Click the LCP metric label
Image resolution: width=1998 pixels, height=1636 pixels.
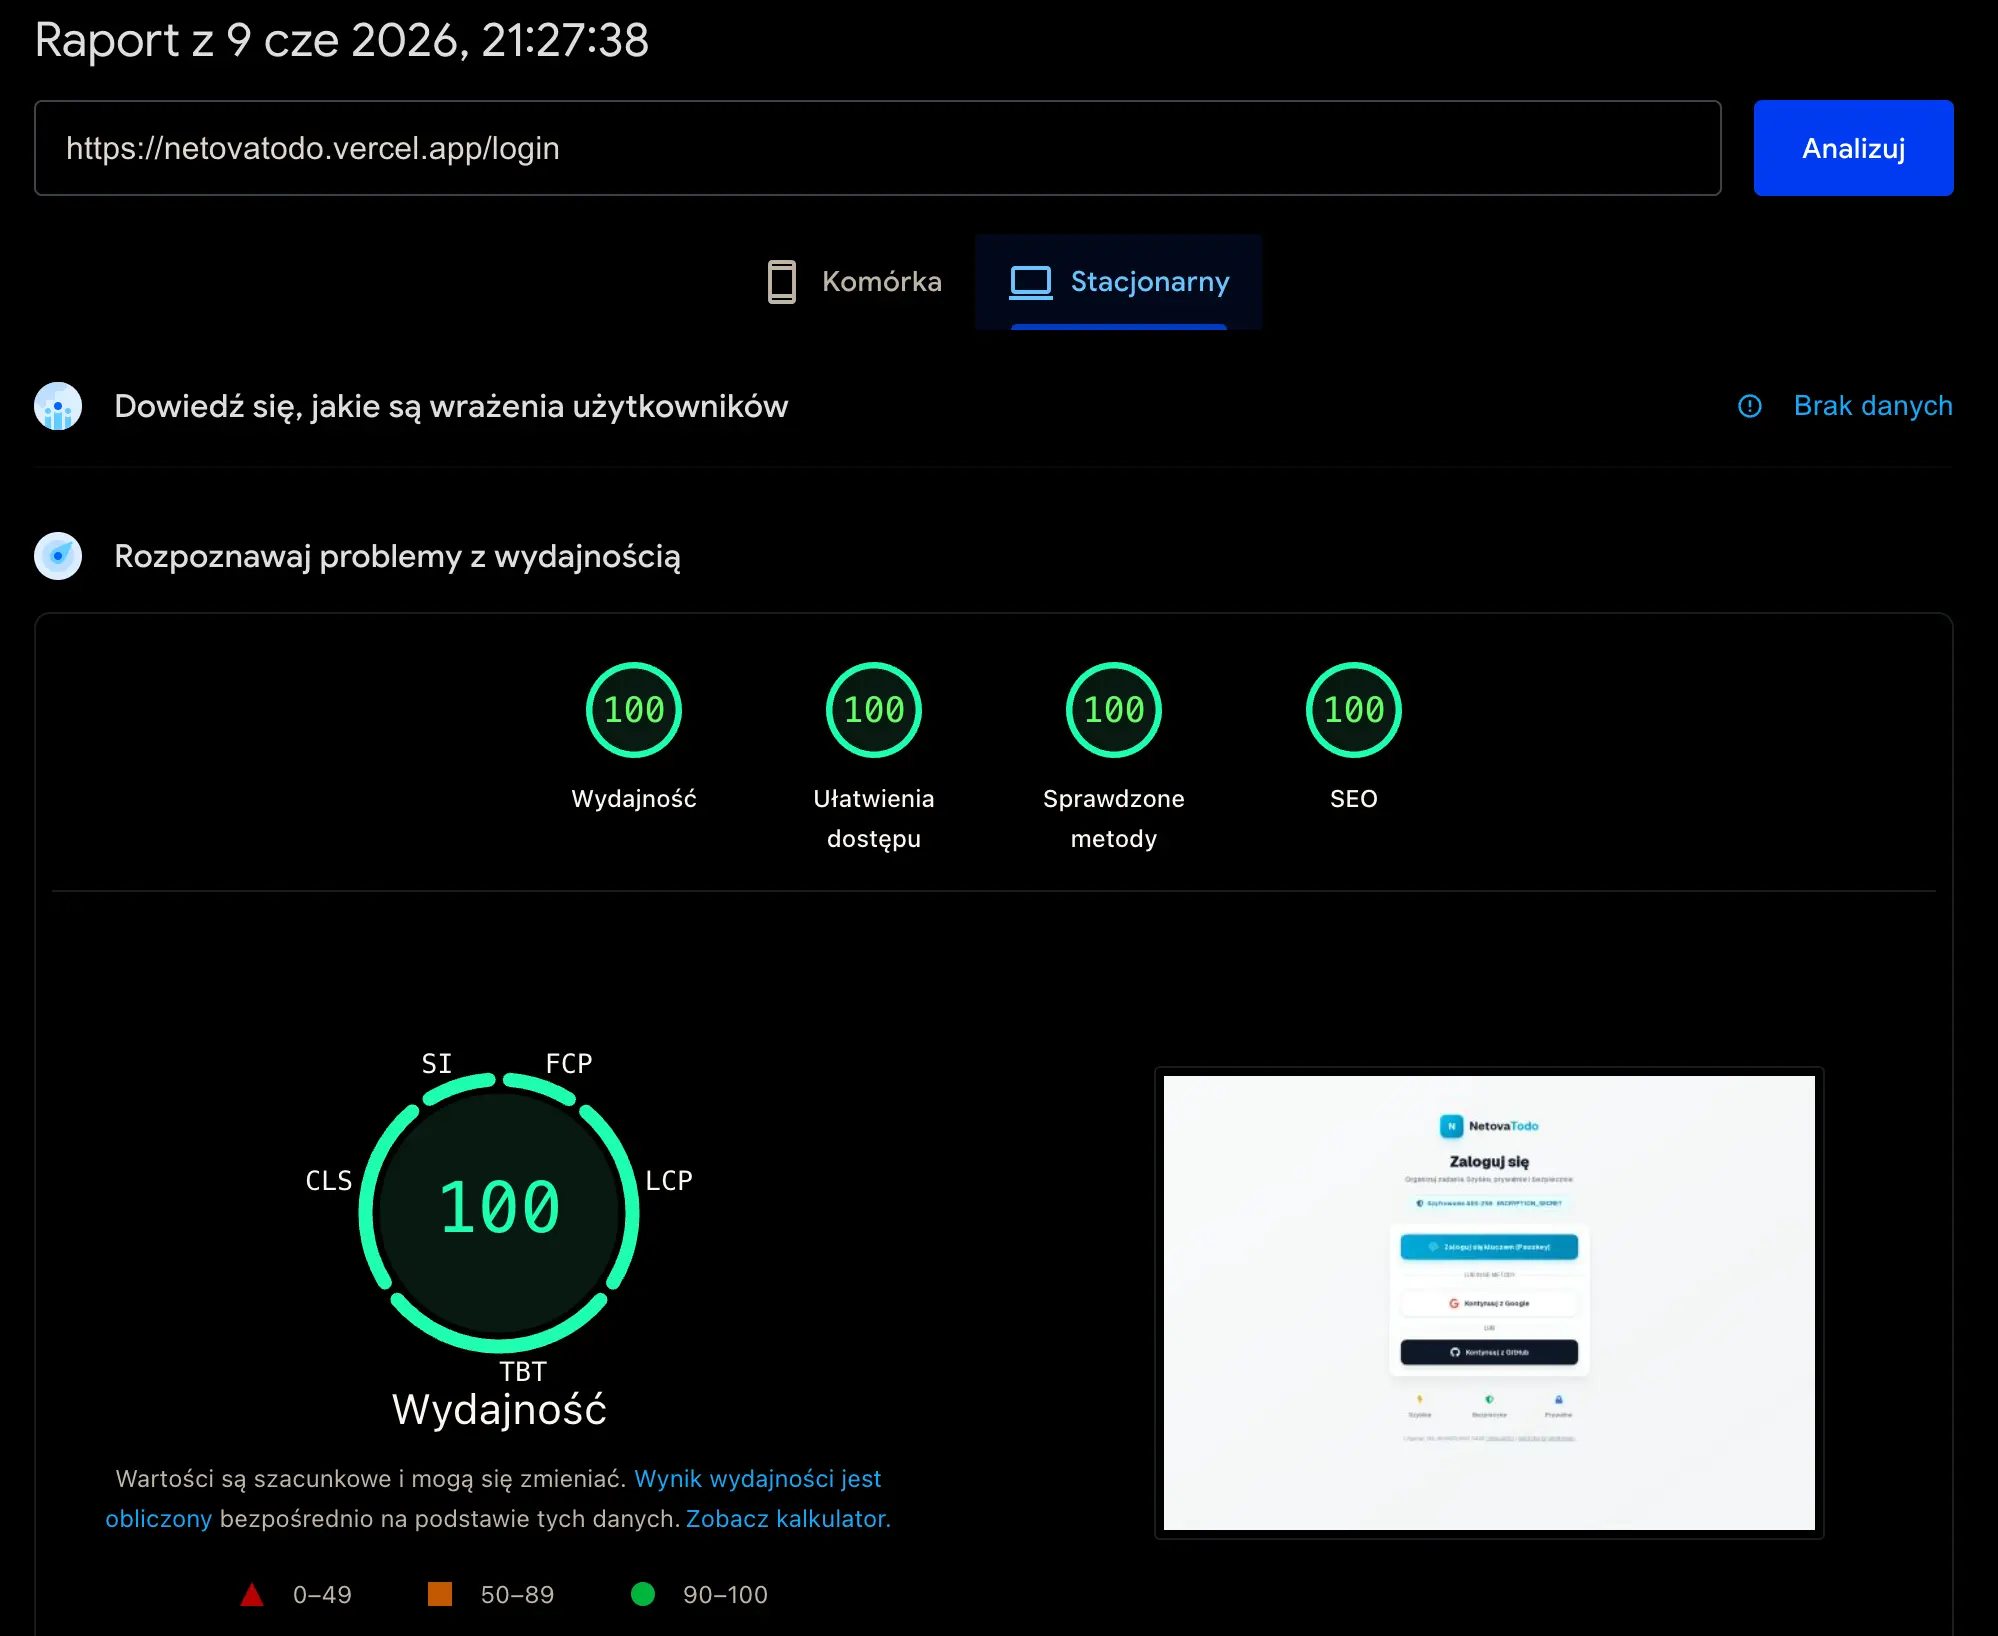pyautogui.click(x=668, y=1180)
